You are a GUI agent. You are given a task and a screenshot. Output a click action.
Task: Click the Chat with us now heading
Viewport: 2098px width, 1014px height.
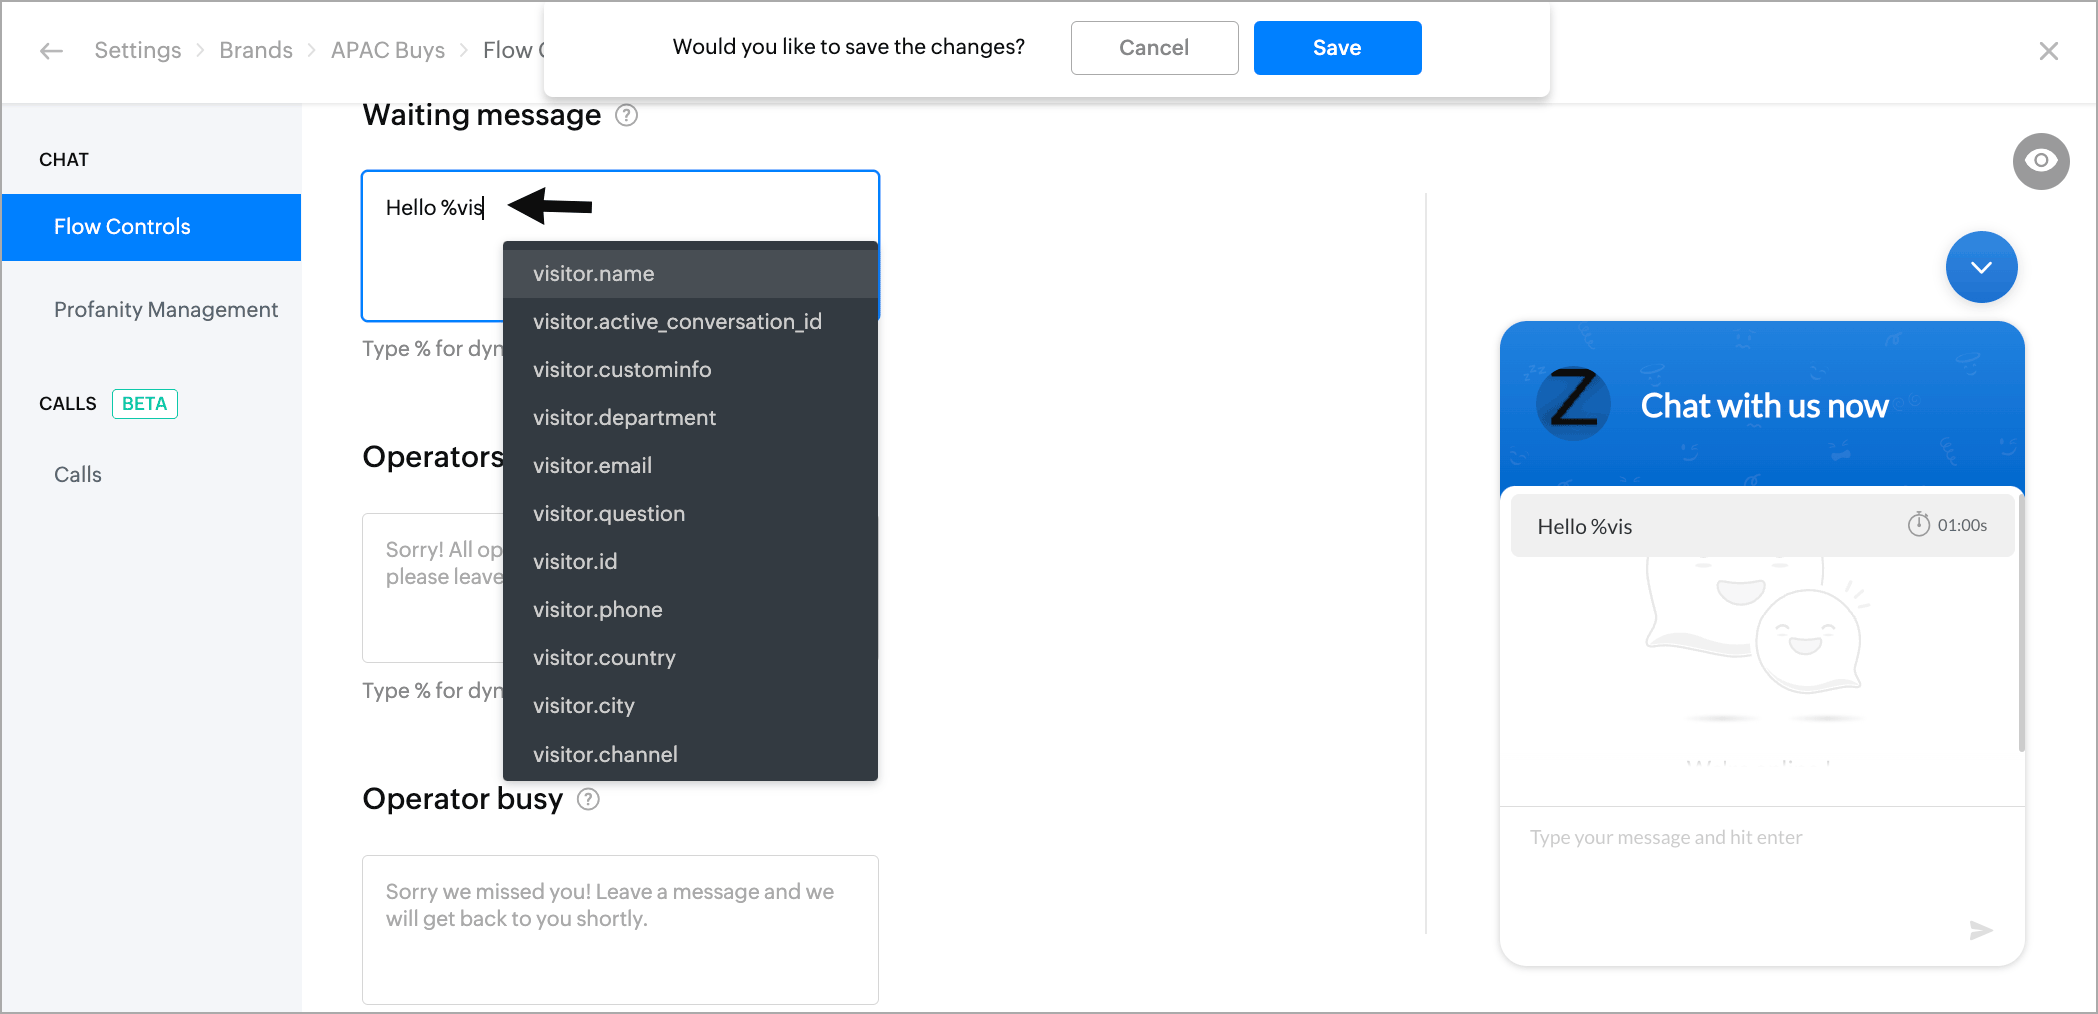(x=1764, y=406)
